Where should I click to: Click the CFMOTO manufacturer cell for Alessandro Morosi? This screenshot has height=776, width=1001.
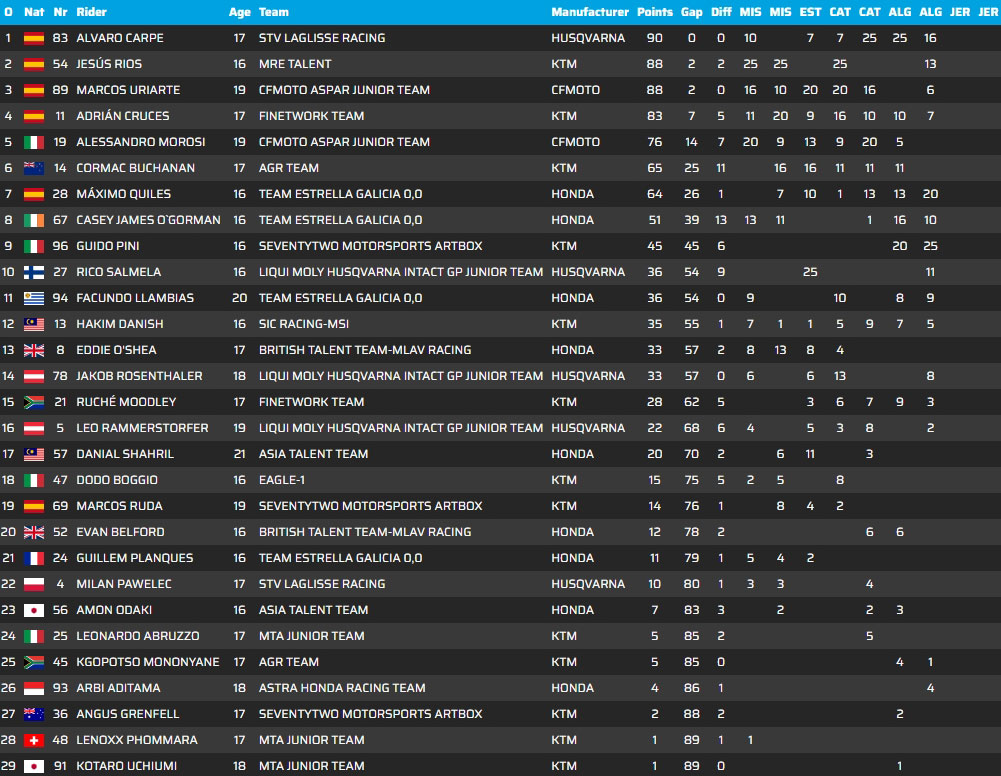pos(576,142)
